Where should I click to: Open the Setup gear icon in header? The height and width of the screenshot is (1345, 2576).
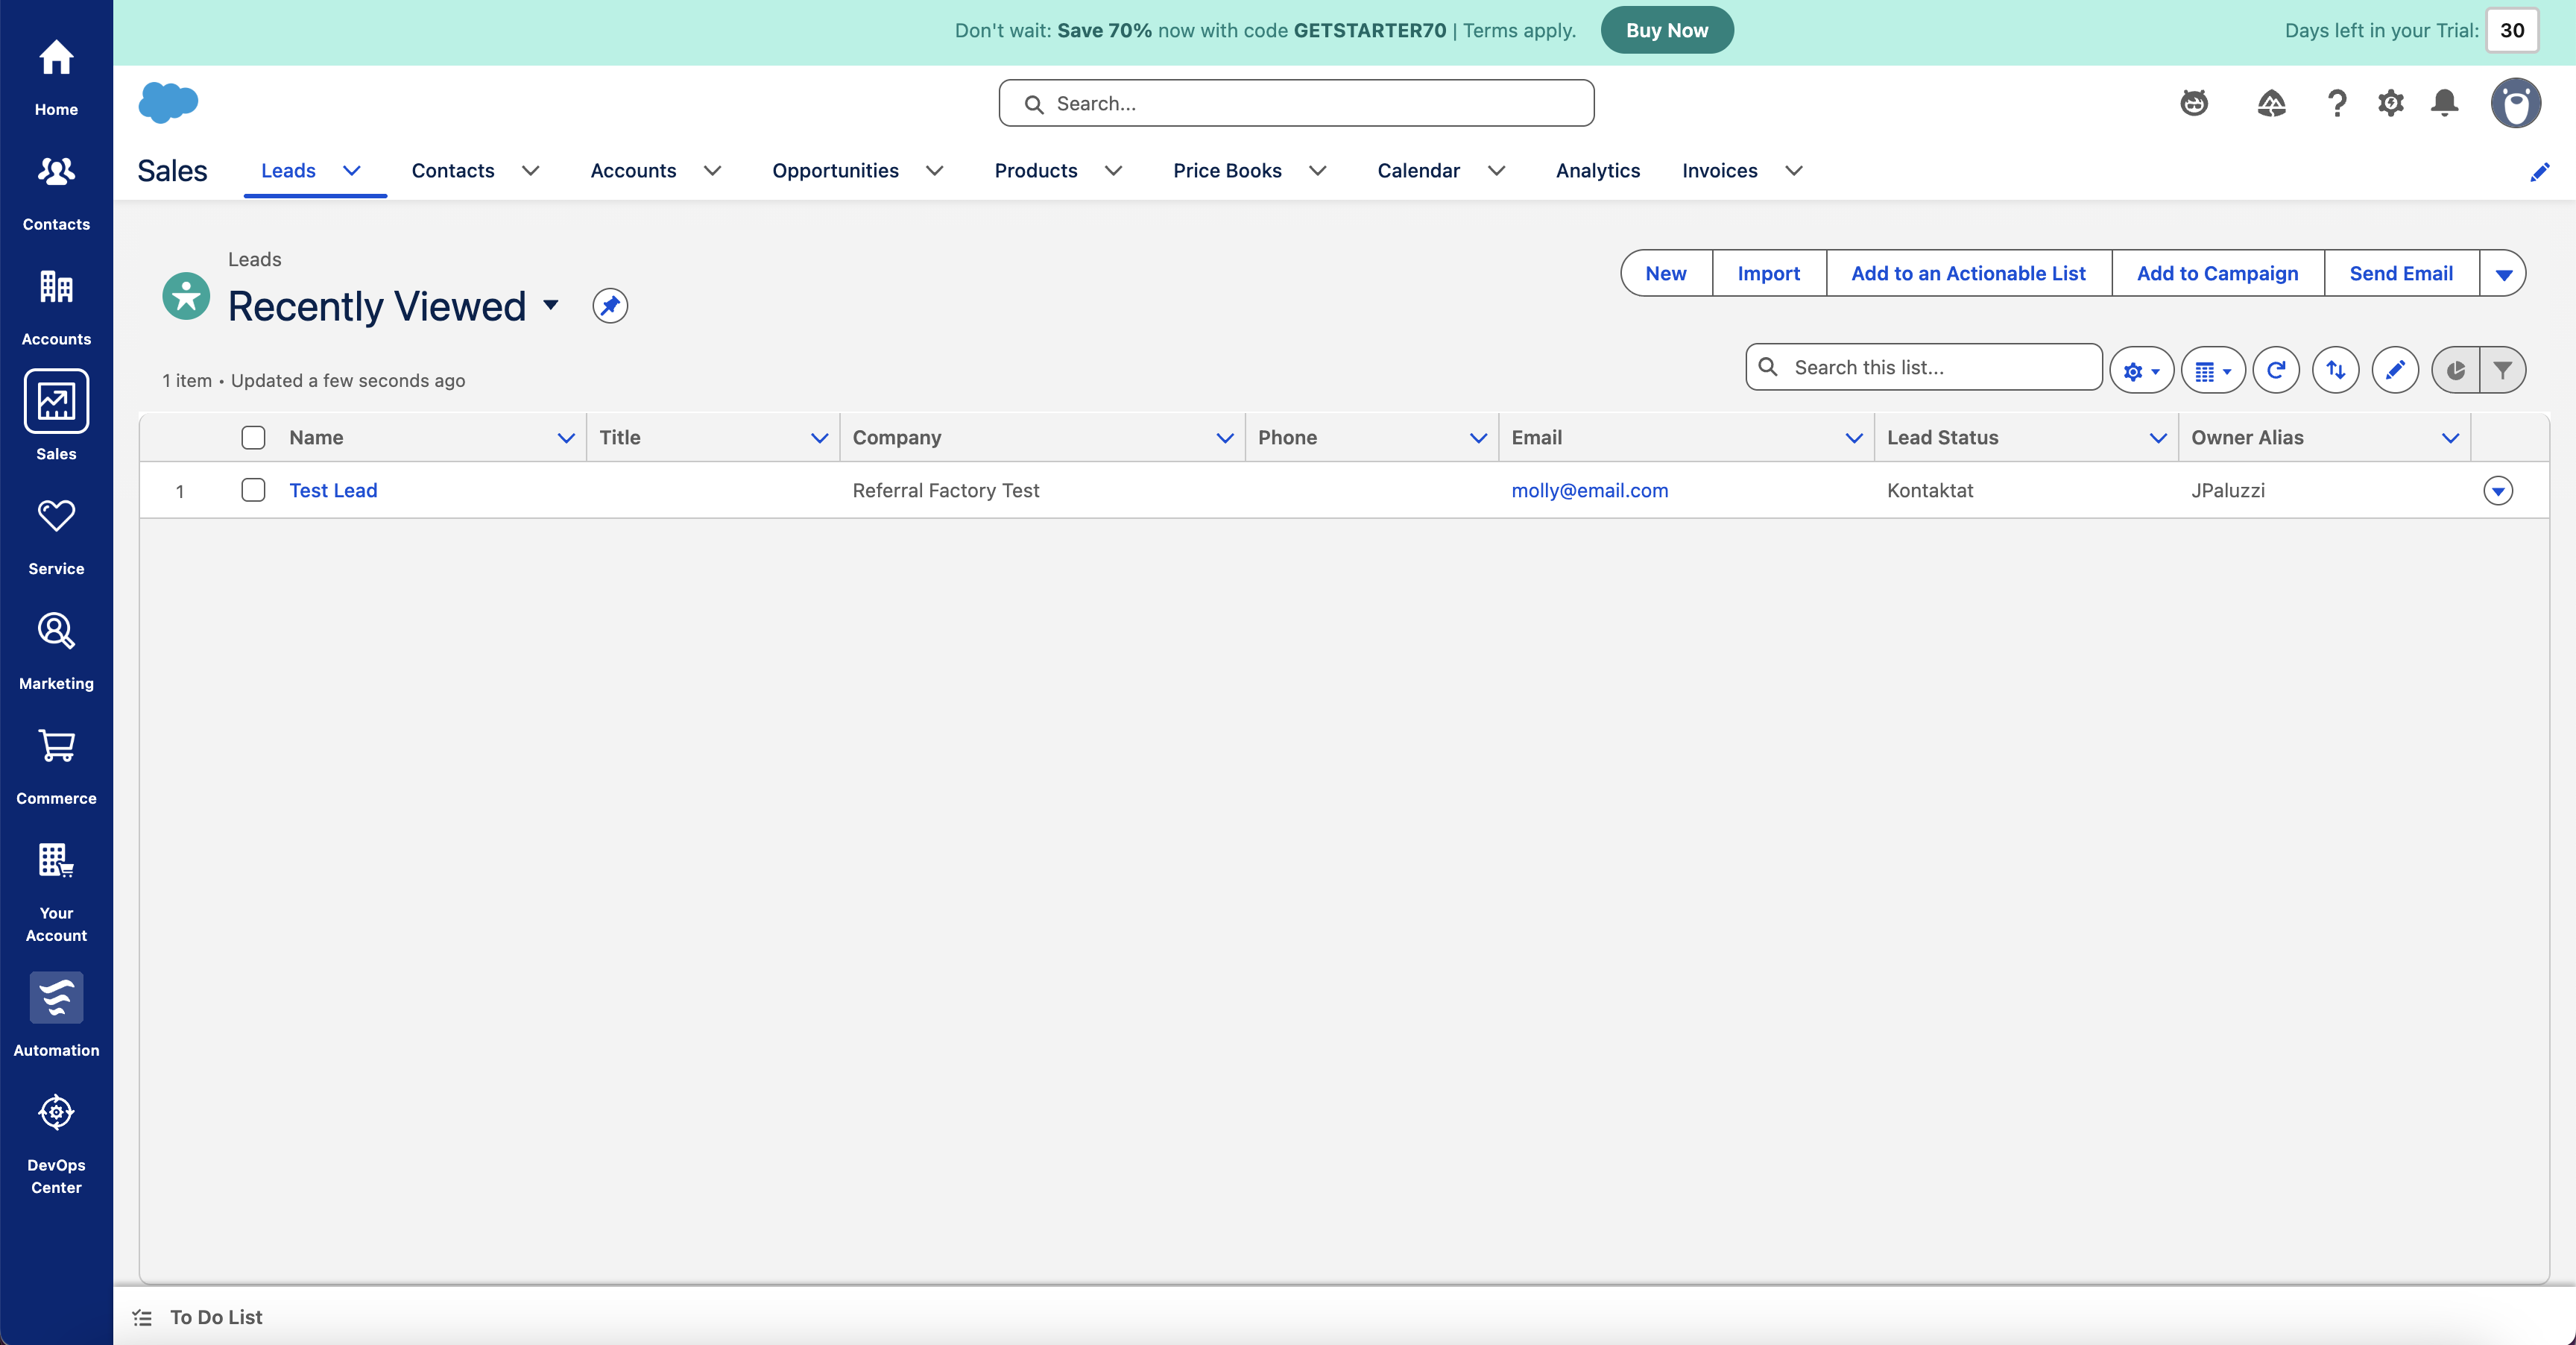(x=2391, y=103)
